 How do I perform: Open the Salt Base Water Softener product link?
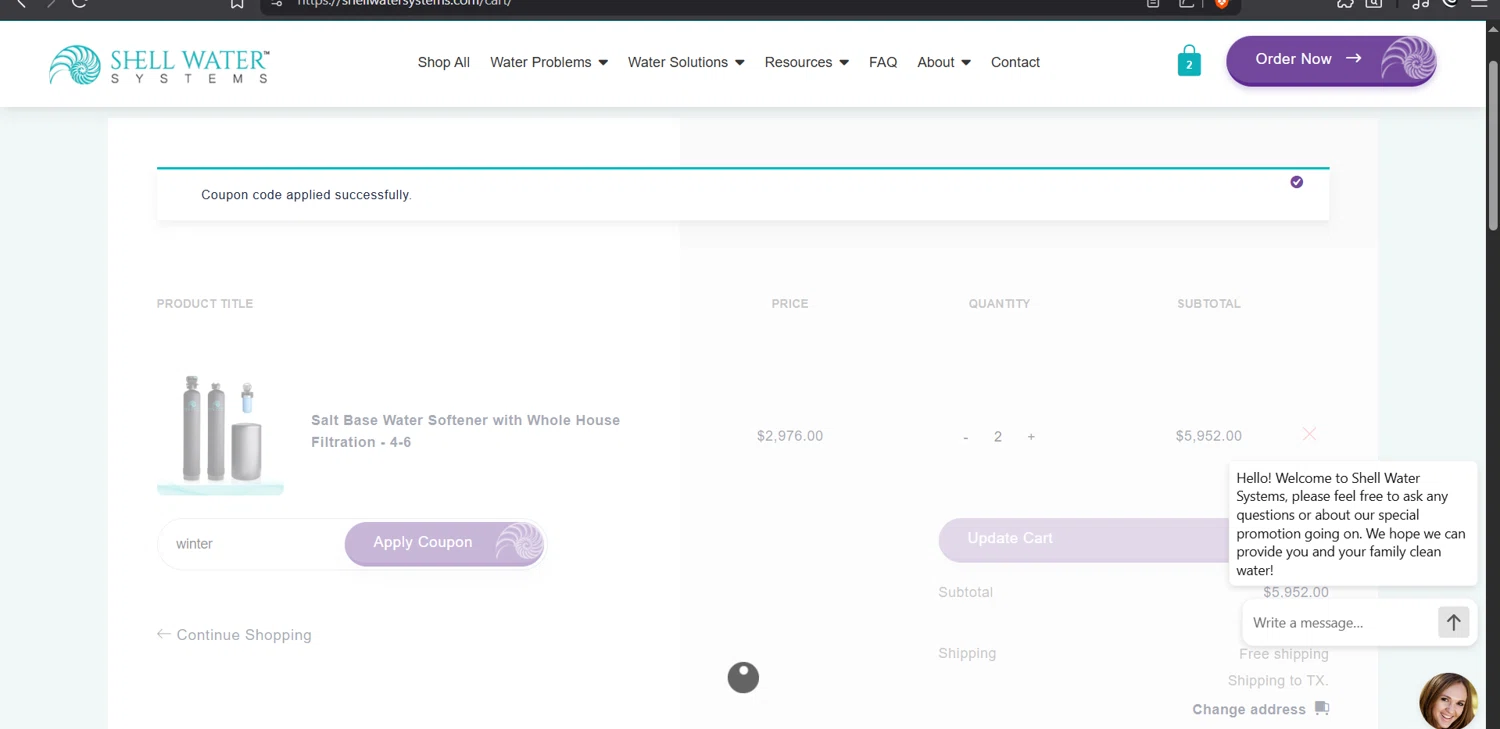(x=465, y=431)
